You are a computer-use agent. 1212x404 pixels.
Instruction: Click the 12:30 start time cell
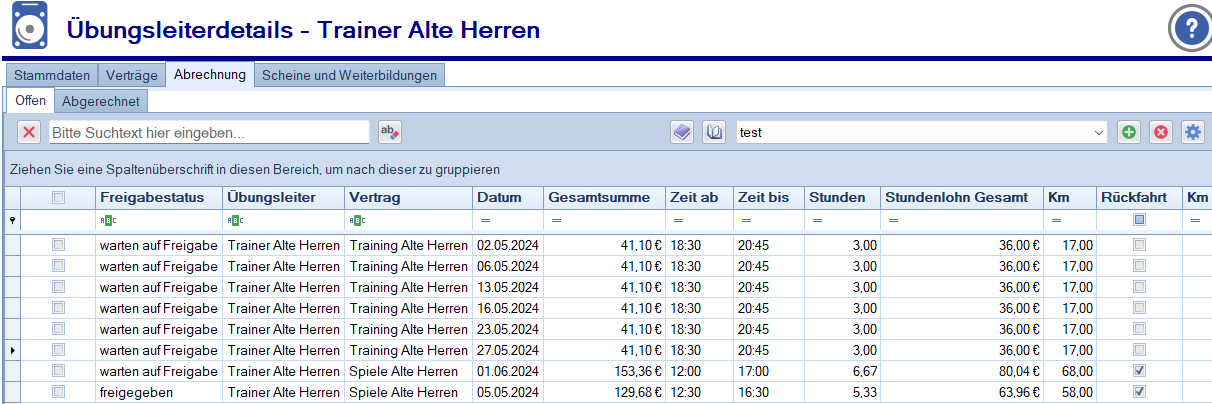tap(699, 392)
